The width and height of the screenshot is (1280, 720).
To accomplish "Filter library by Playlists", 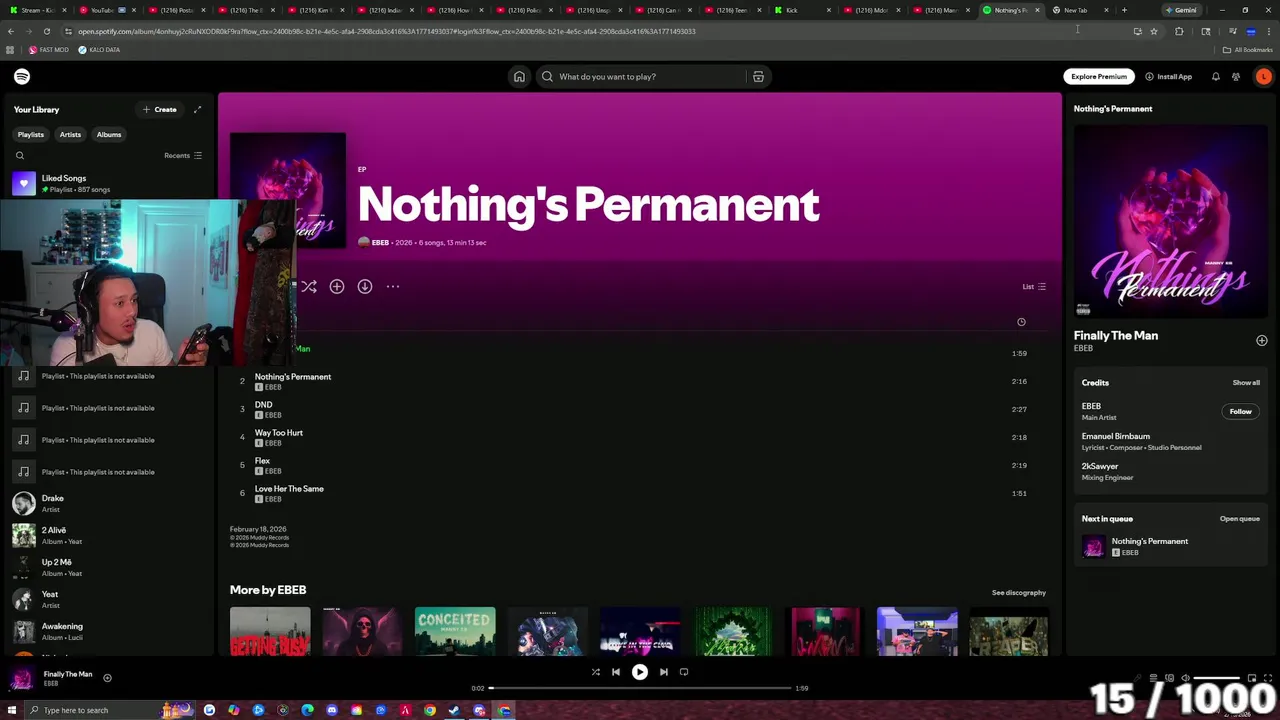I will click(31, 134).
